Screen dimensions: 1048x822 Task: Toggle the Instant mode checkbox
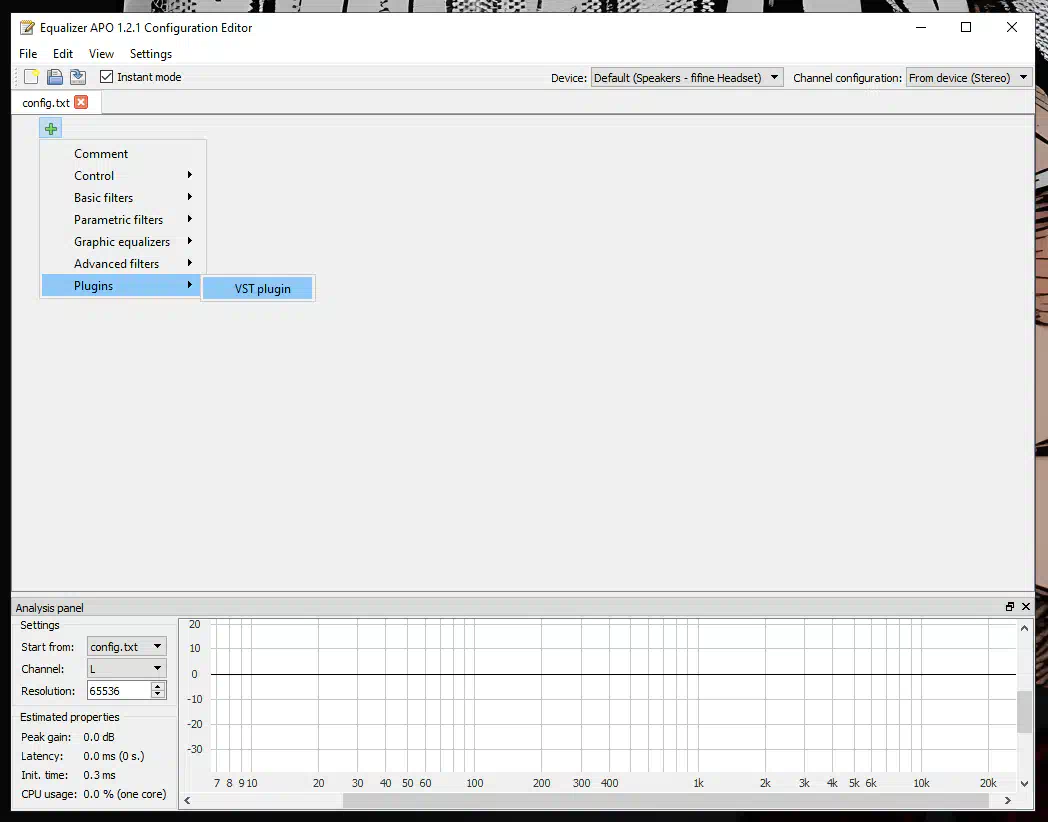coord(106,77)
